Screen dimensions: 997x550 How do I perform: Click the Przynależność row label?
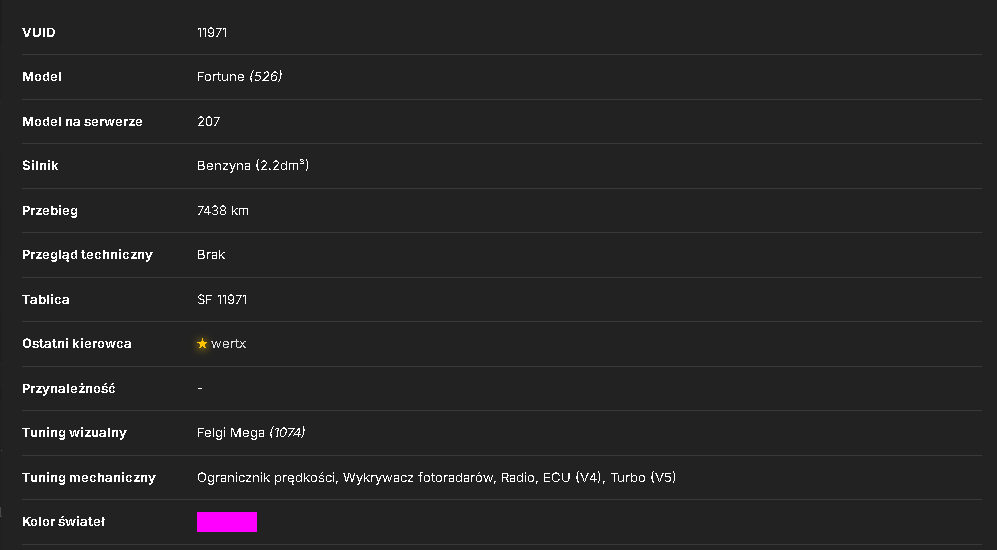(x=69, y=388)
